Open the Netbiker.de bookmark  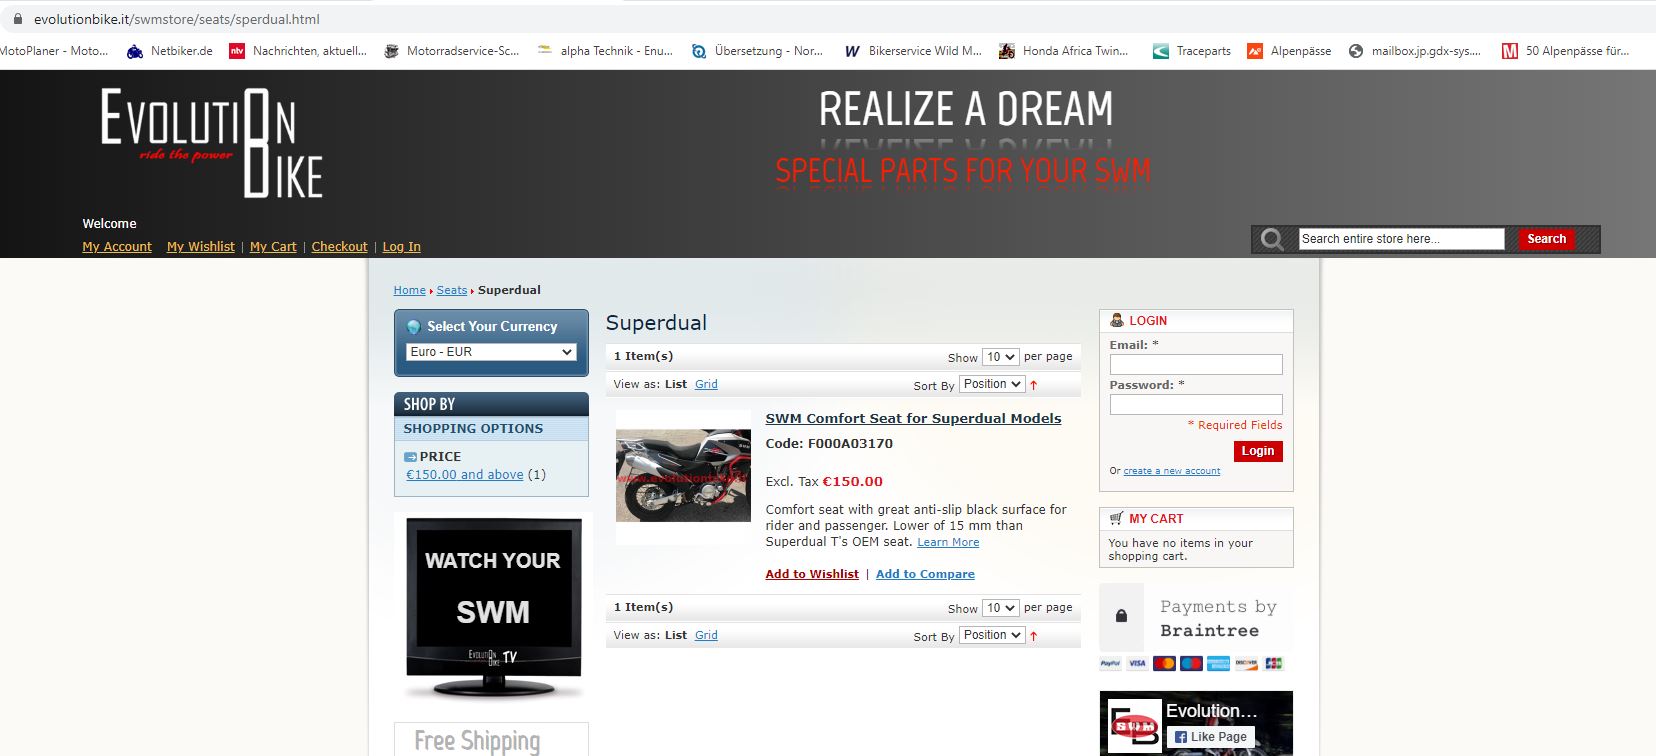tap(170, 51)
